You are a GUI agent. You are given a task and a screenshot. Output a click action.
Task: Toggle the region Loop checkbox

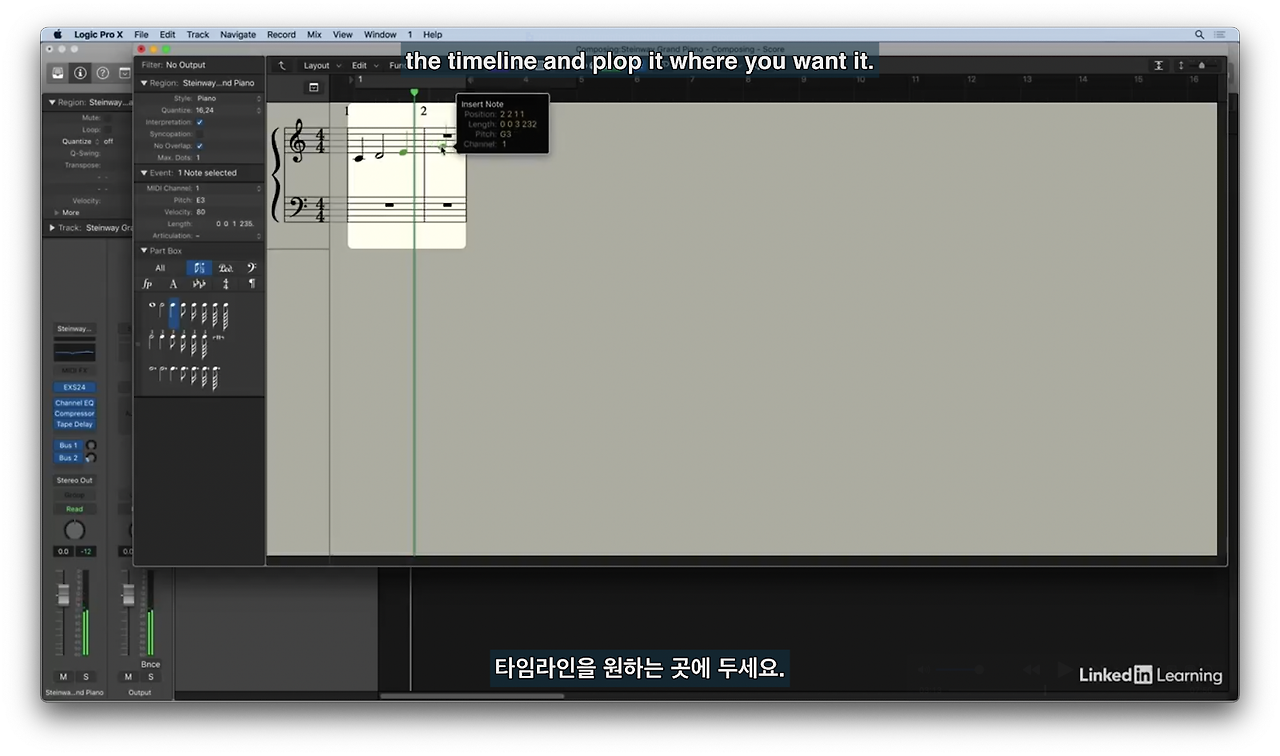[x=108, y=130]
